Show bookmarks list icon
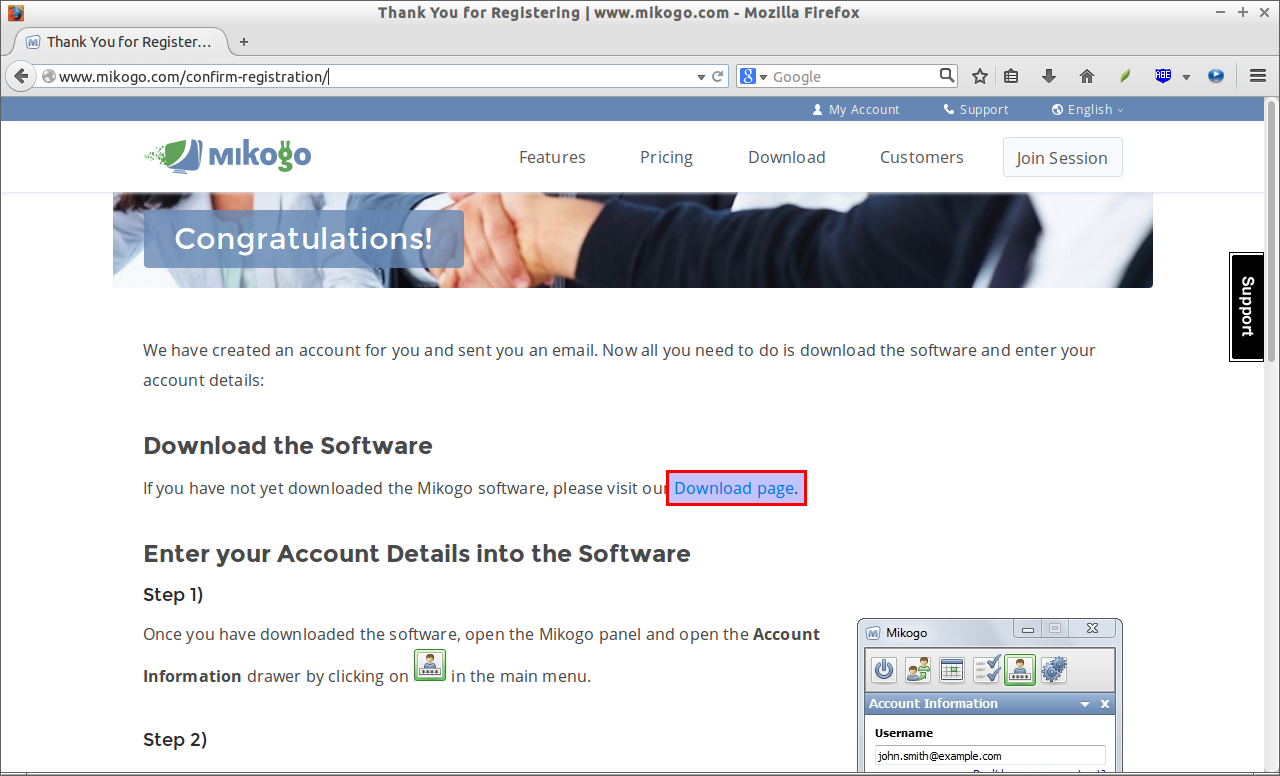This screenshot has height=776, width=1280. 1011,76
